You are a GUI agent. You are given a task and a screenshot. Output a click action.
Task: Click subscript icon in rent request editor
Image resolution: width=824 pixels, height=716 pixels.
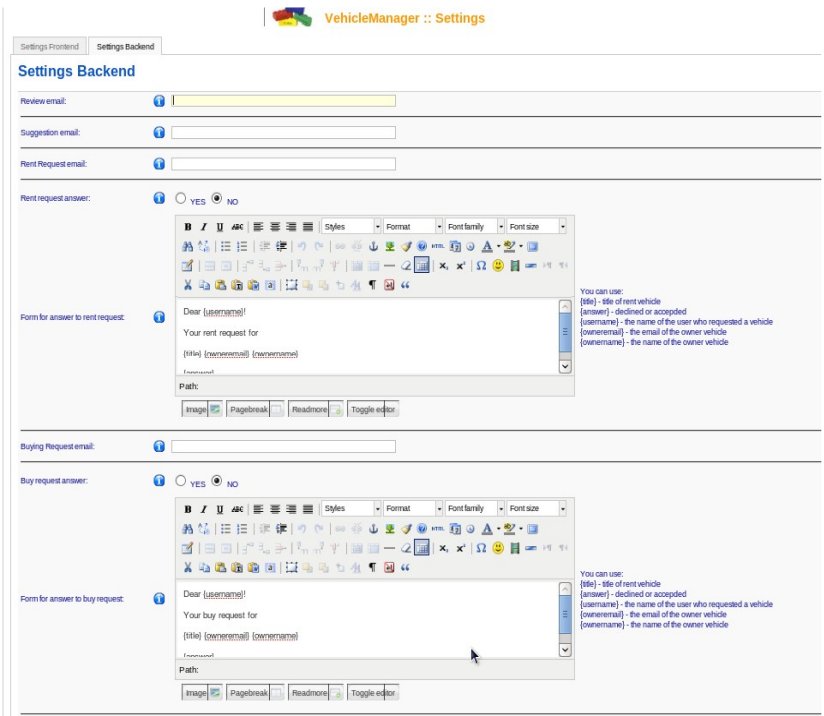coord(444,265)
